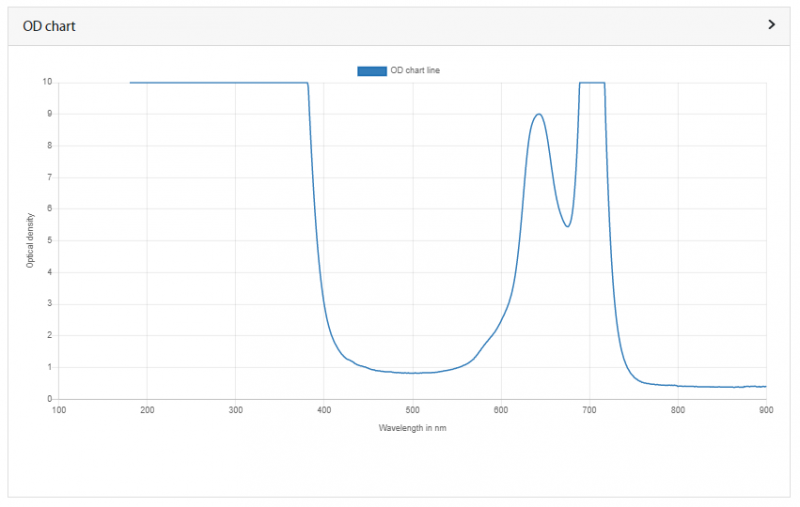Click the 5 label on y-axis

49,240
